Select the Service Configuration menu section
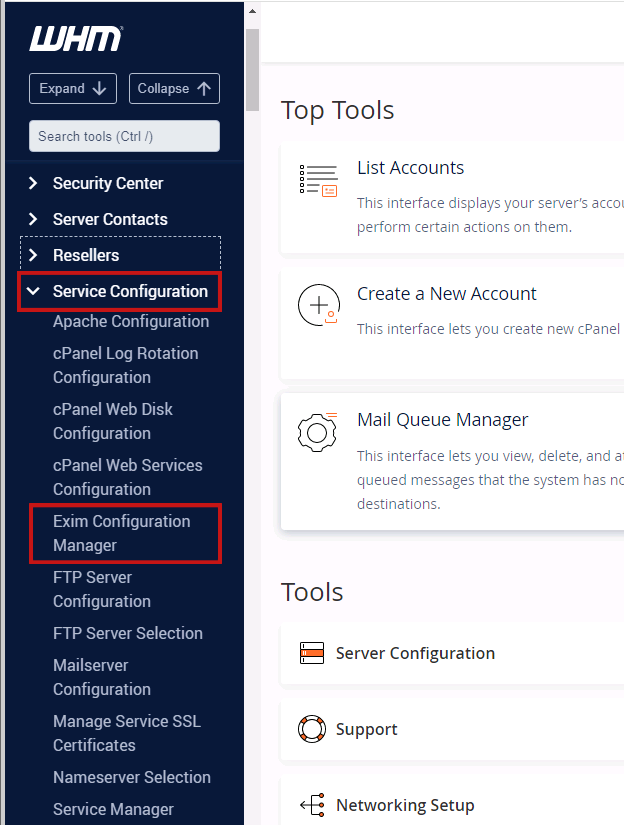624x825 pixels. (130, 291)
